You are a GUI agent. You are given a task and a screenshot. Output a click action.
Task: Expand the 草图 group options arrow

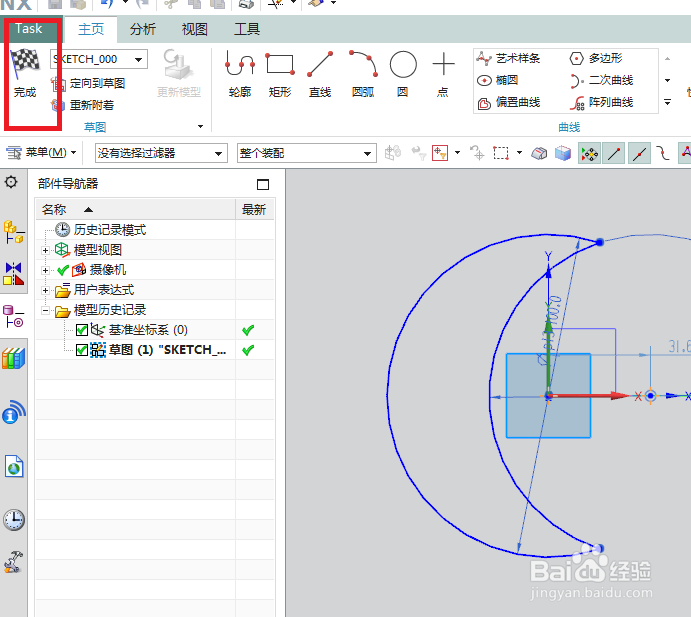click(201, 127)
